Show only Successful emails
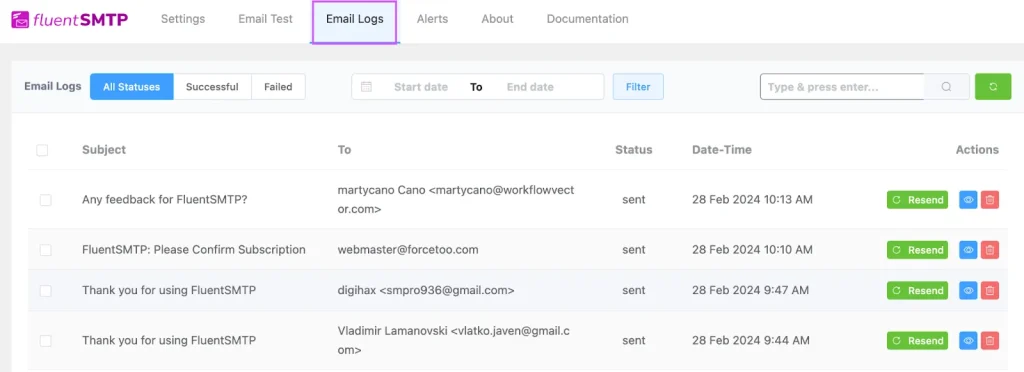The image size is (1024, 372). coord(212,87)
